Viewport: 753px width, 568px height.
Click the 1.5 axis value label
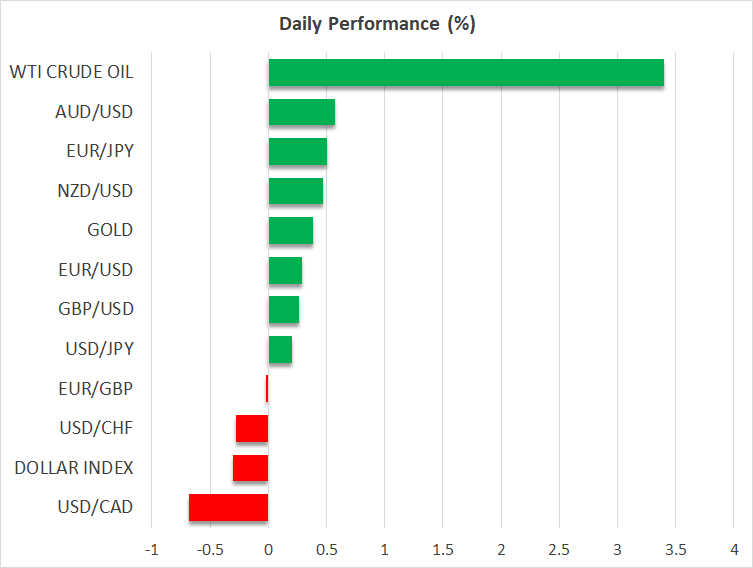[443, 550]
